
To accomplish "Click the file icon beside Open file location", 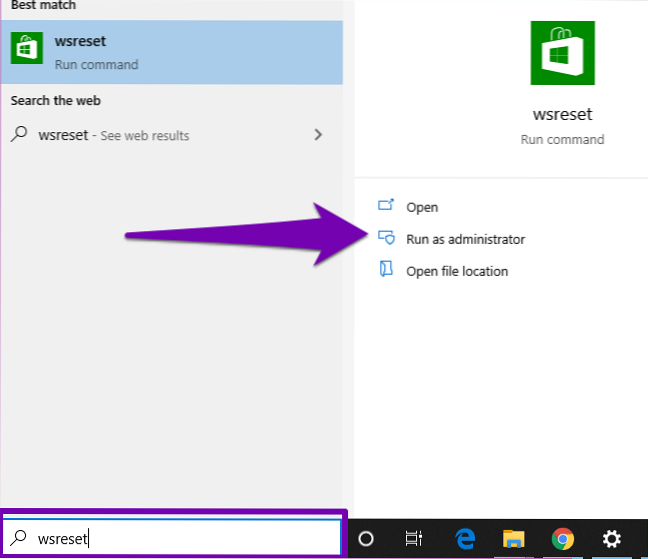I will coord(386,270).
